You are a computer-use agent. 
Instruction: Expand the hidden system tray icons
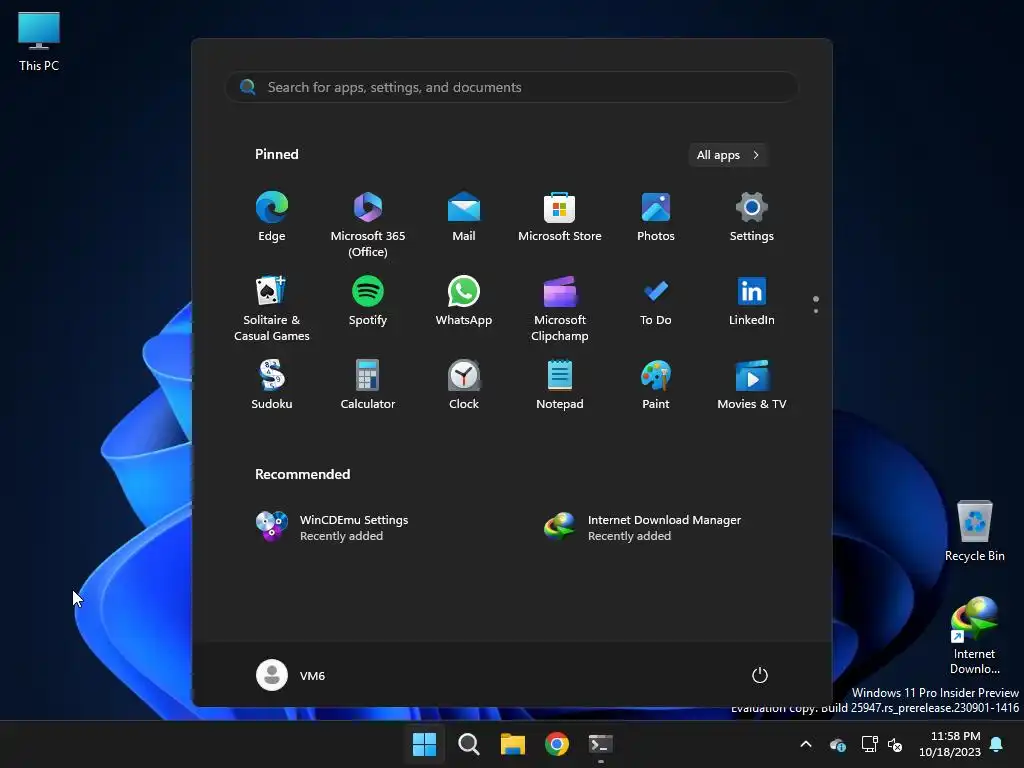[x=806, y=744]
